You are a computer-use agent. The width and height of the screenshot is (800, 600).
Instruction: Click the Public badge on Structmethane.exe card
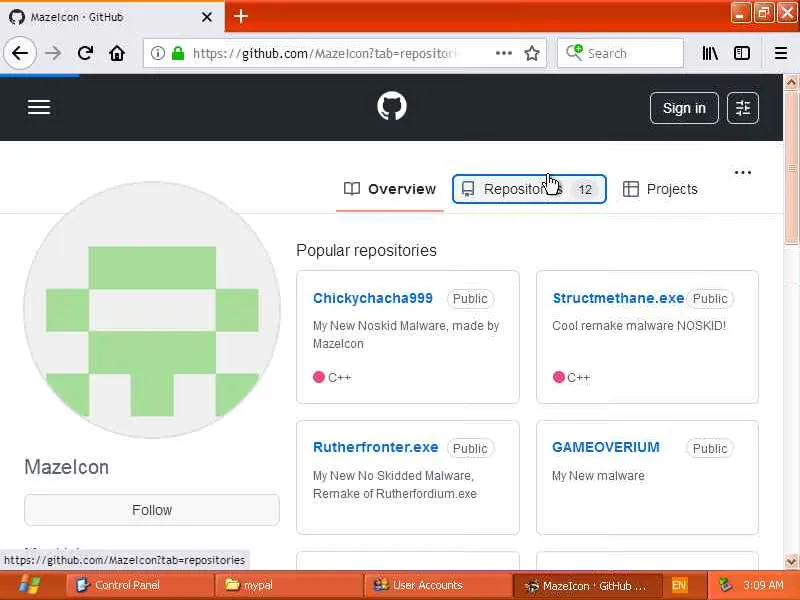(710, 298)
